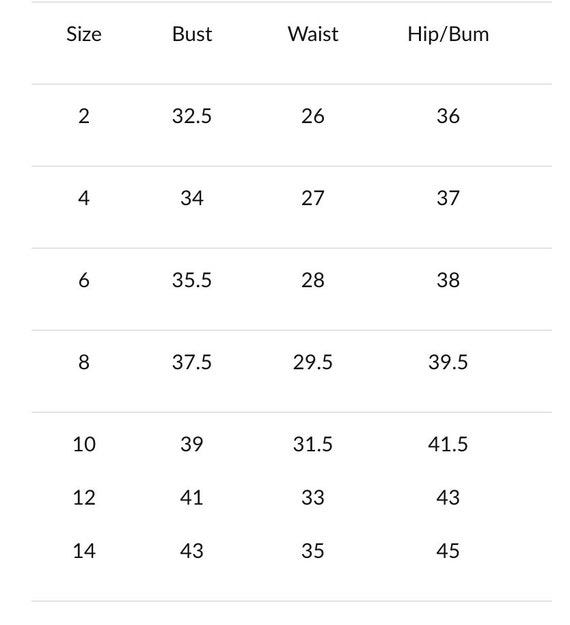Screen dimensions: 570x625
Task: Select size 6 row label
Action: 84,280
